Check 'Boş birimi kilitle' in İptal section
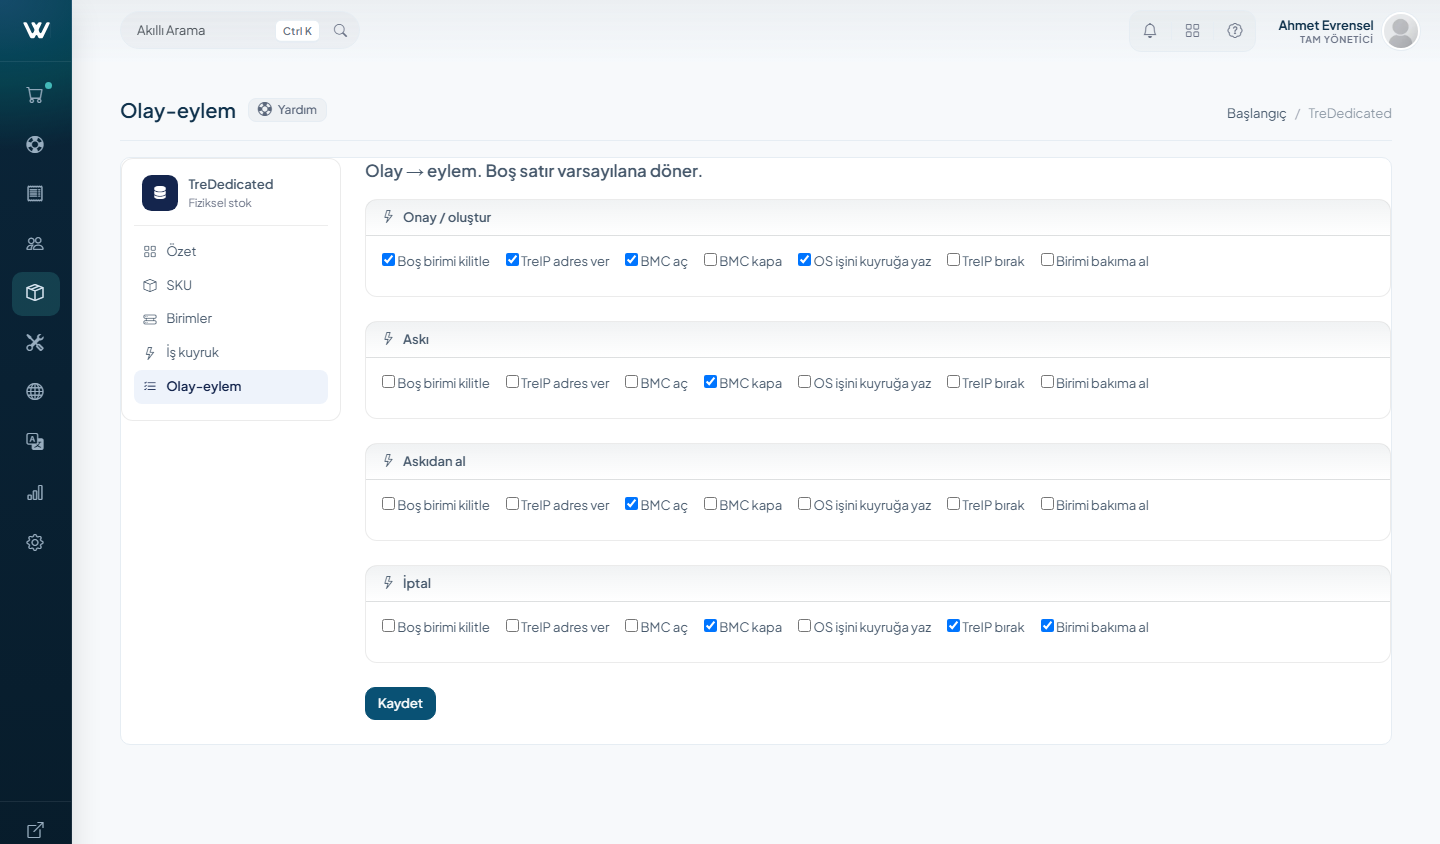 coord(388,626)
